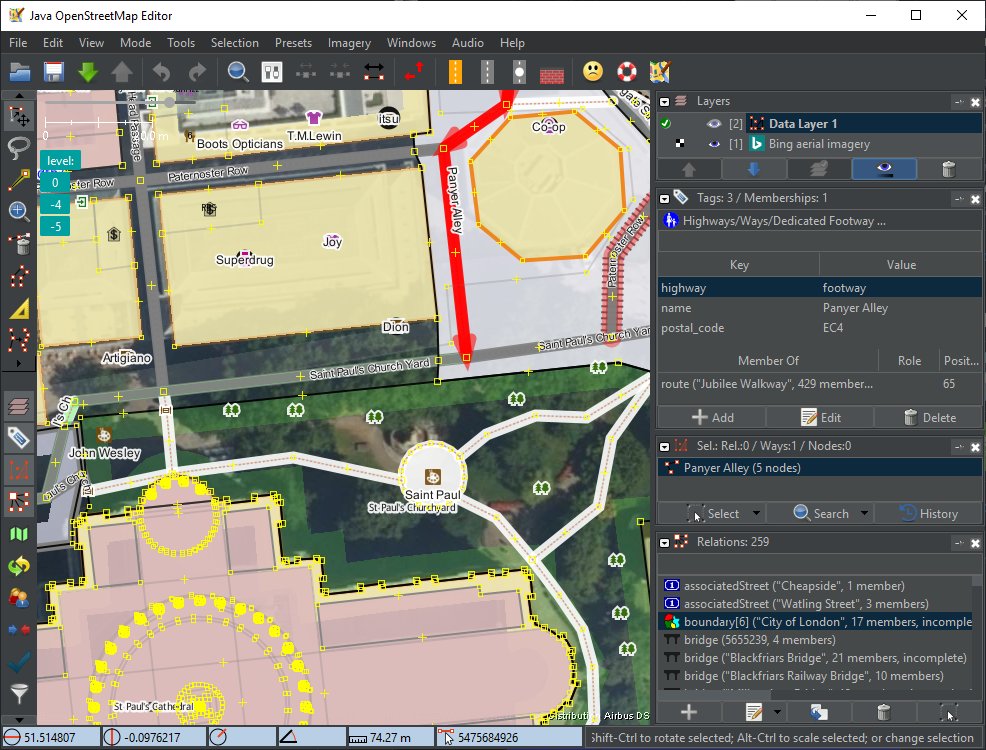Open the File menu
This screenshot has width=986, height=750.
18,43
